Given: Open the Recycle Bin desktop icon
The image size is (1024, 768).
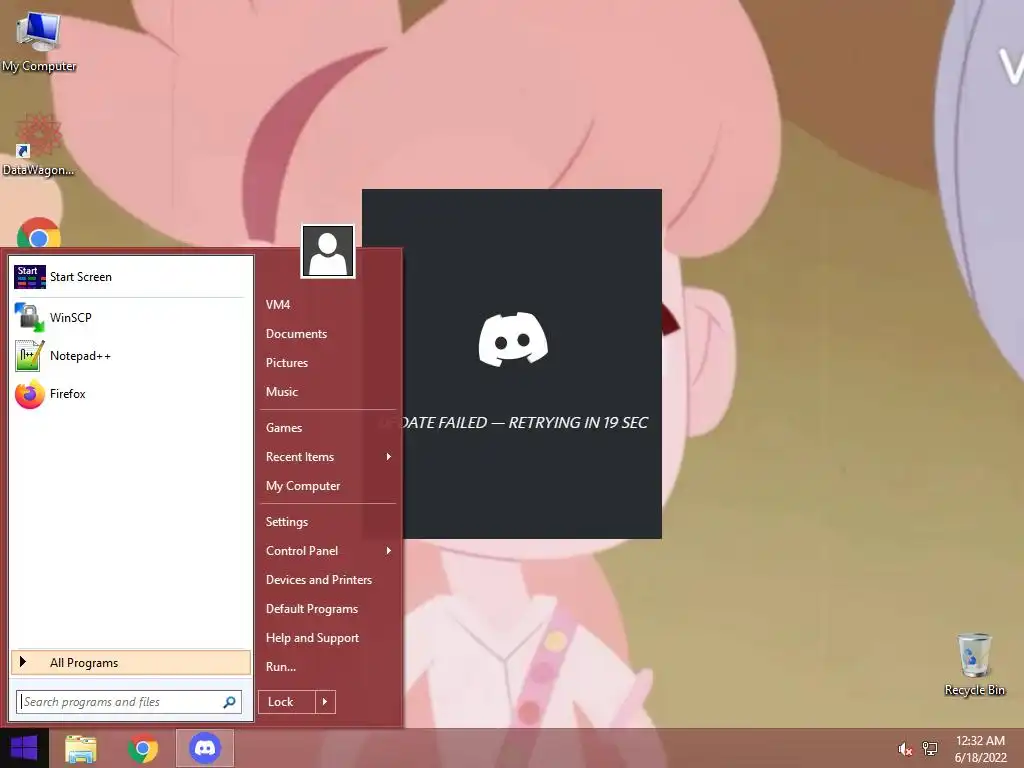Looking at the screenshot, I should click(x=974, y=664).
